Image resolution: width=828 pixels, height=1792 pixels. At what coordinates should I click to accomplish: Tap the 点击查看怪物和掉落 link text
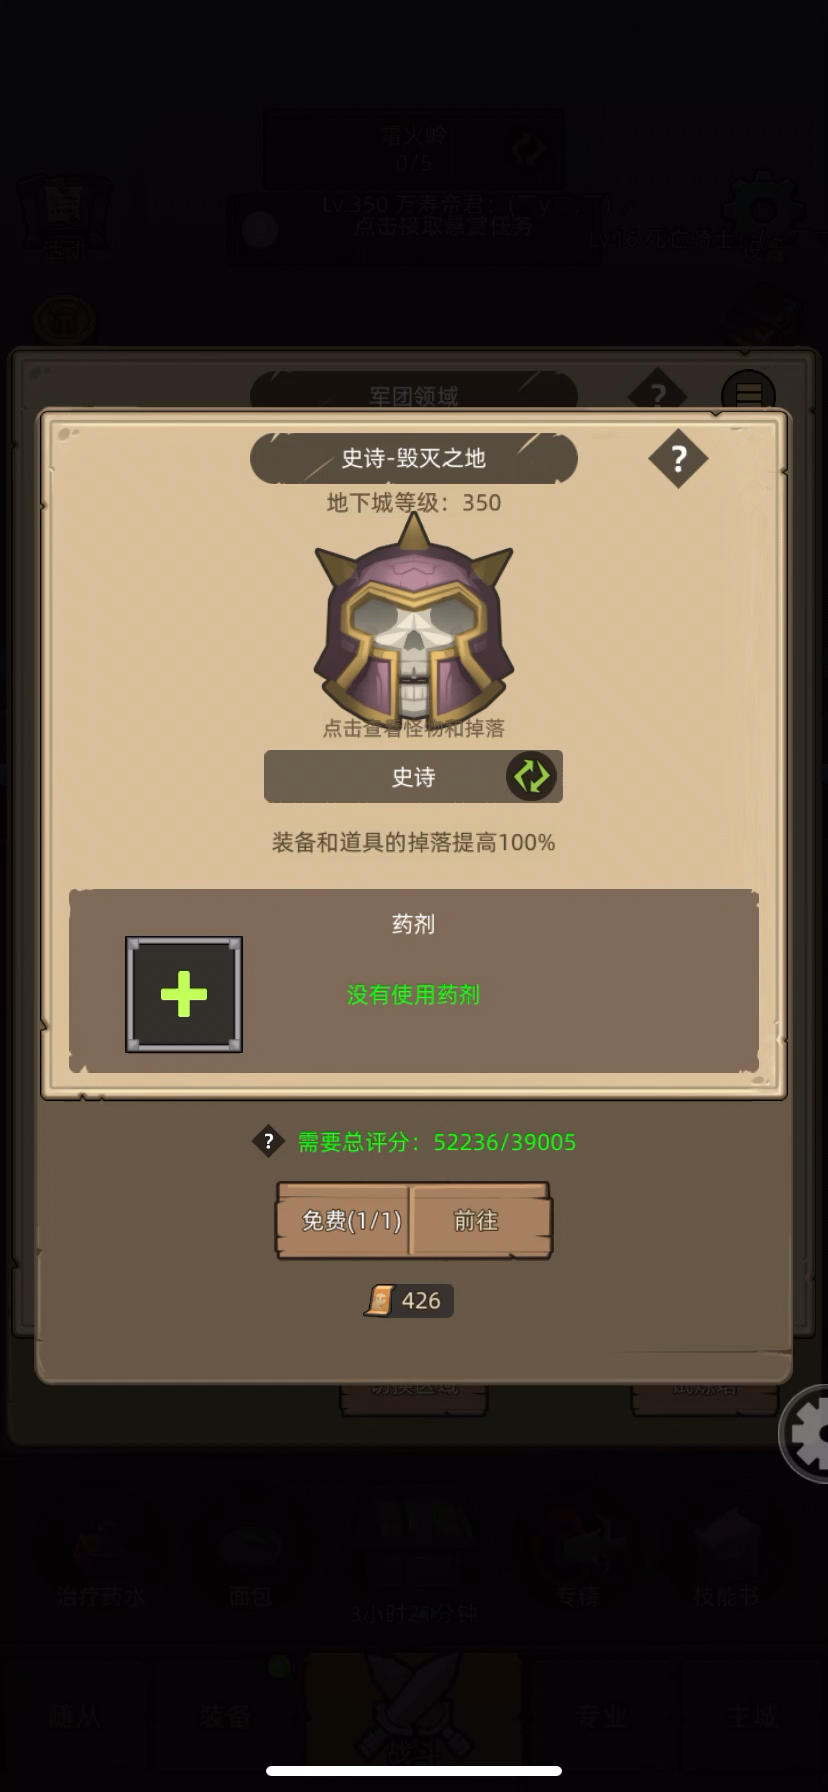(413, 729)
